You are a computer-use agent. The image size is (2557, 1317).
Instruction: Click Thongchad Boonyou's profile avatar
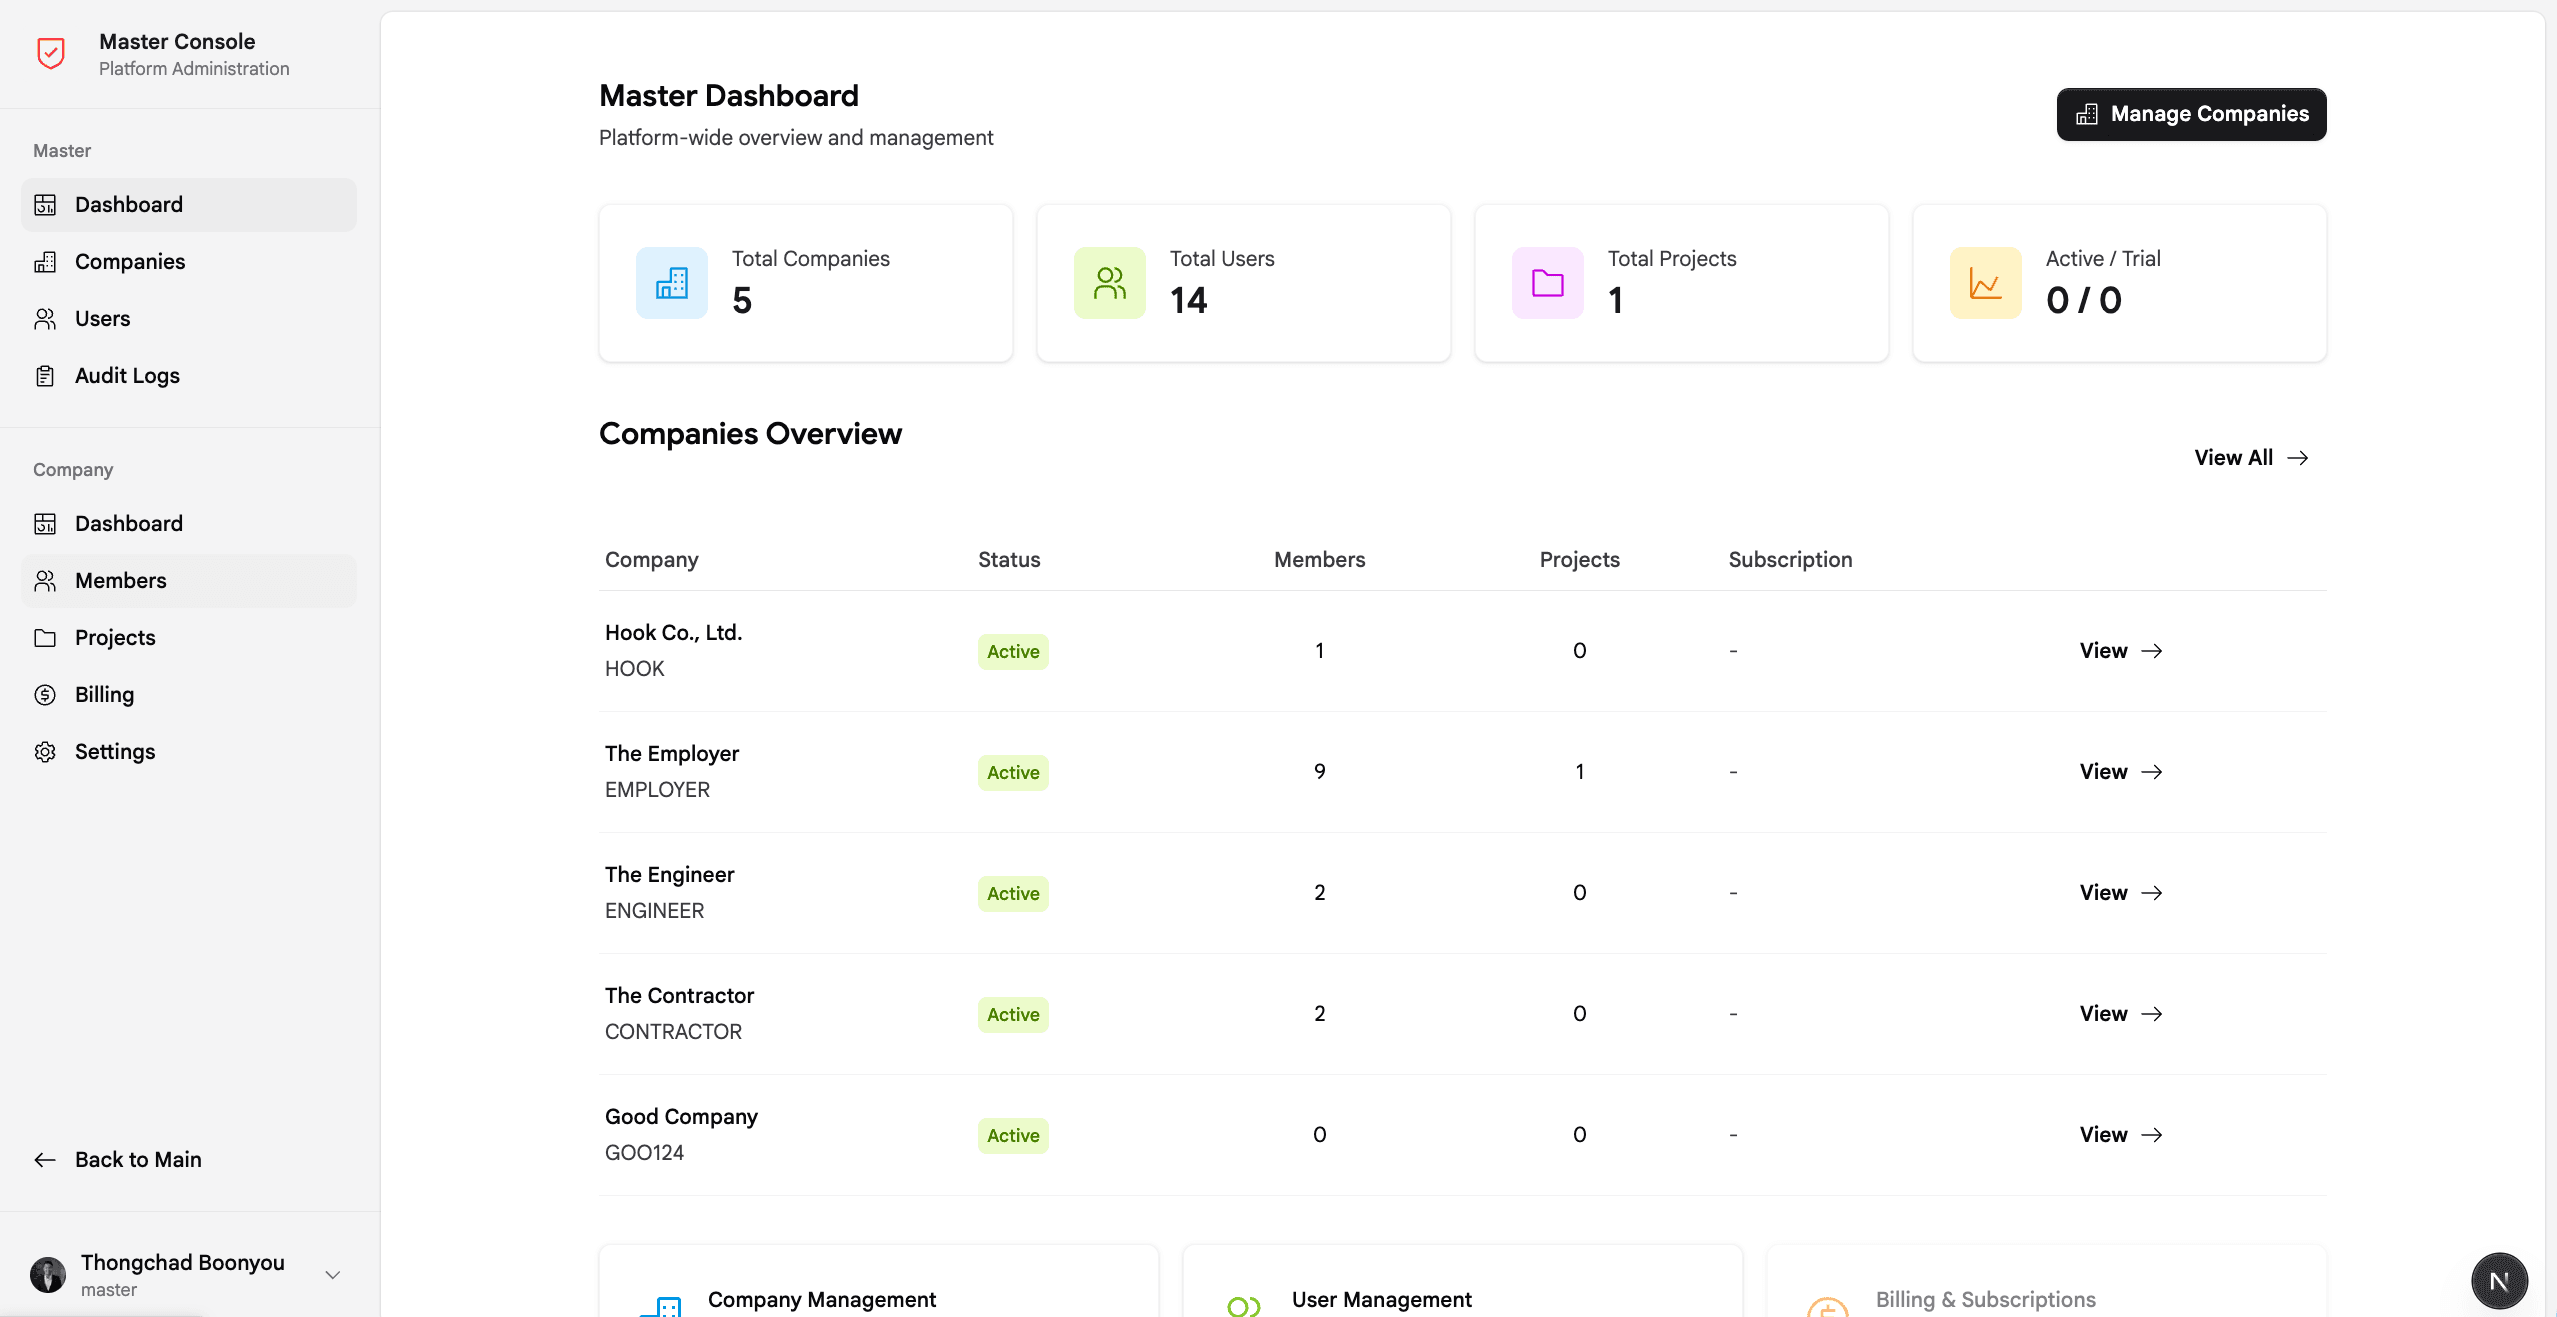tap(48, 1275)
